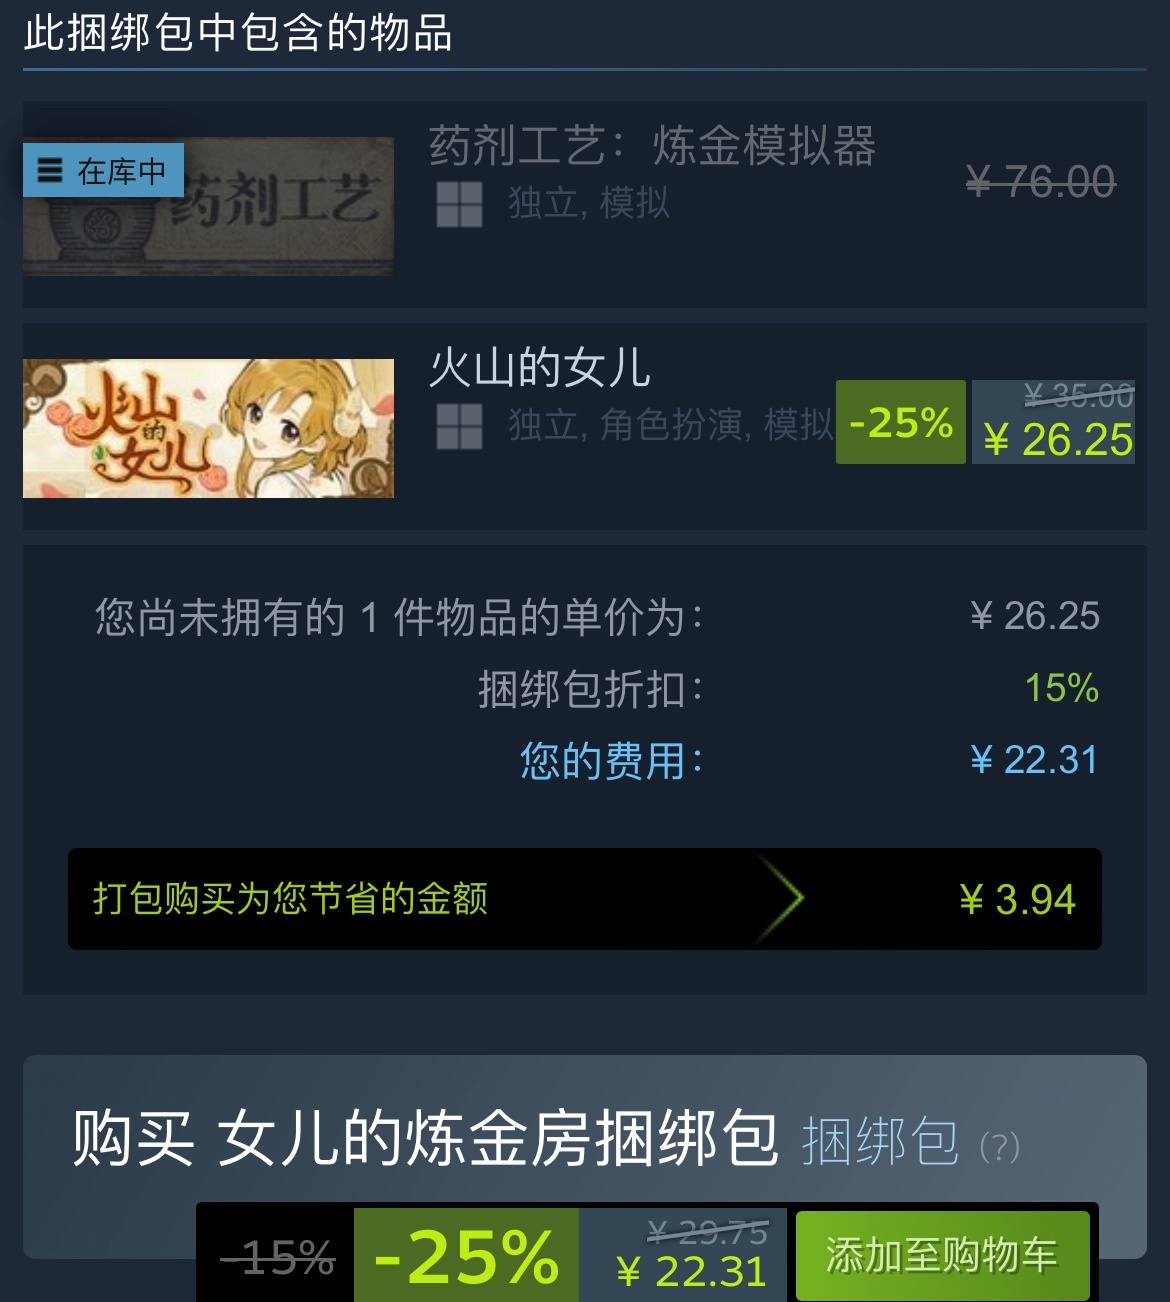
Task: Click Windows icon beside 火山的女儿 tags
Action: point(459,426)
